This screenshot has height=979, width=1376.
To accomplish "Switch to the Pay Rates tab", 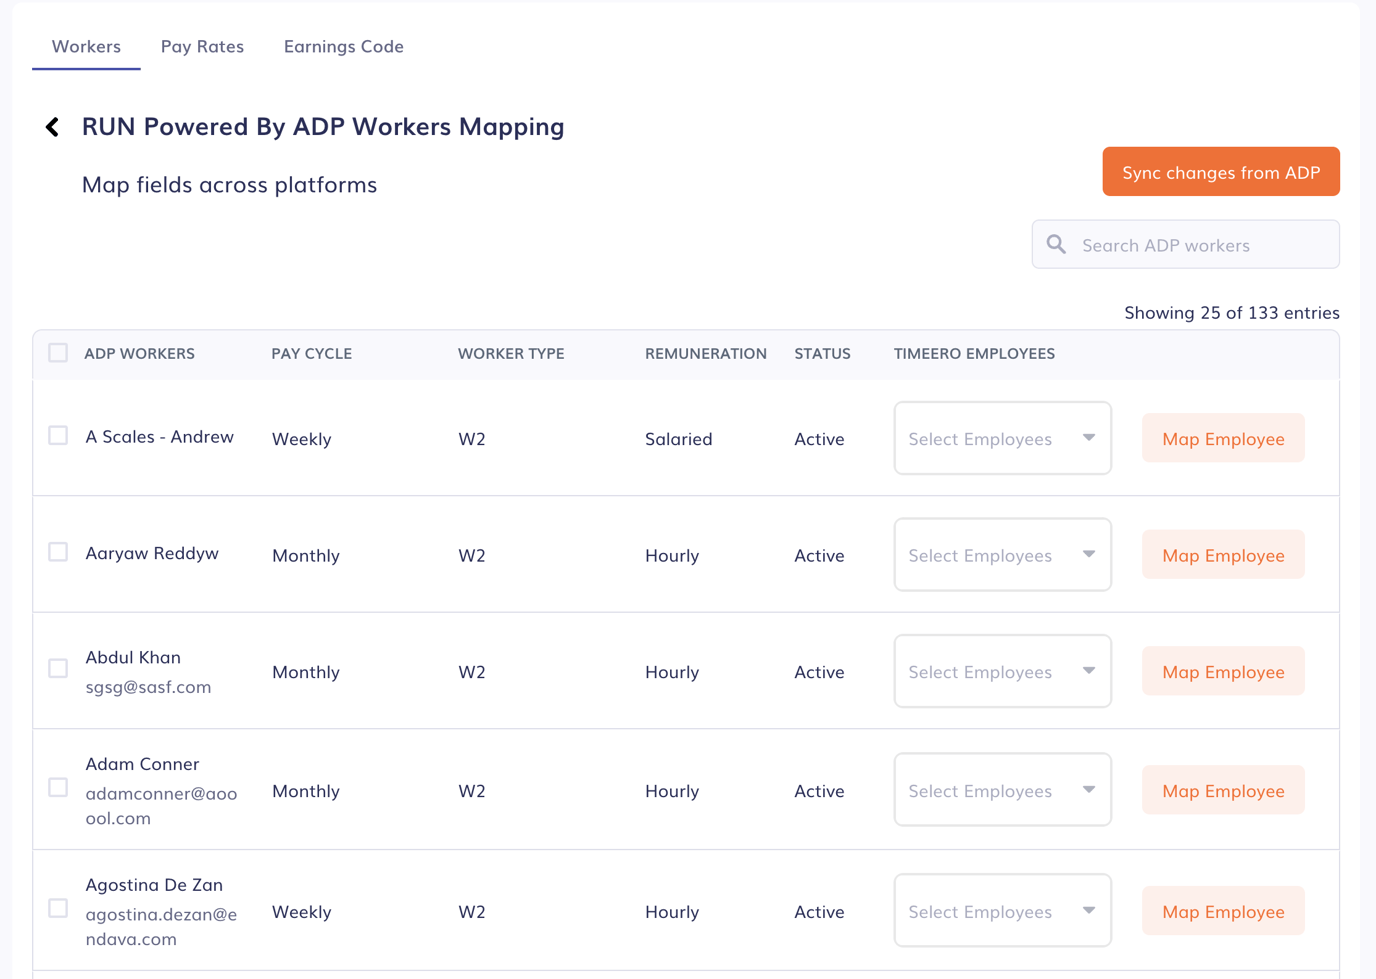I will (202, 47).
